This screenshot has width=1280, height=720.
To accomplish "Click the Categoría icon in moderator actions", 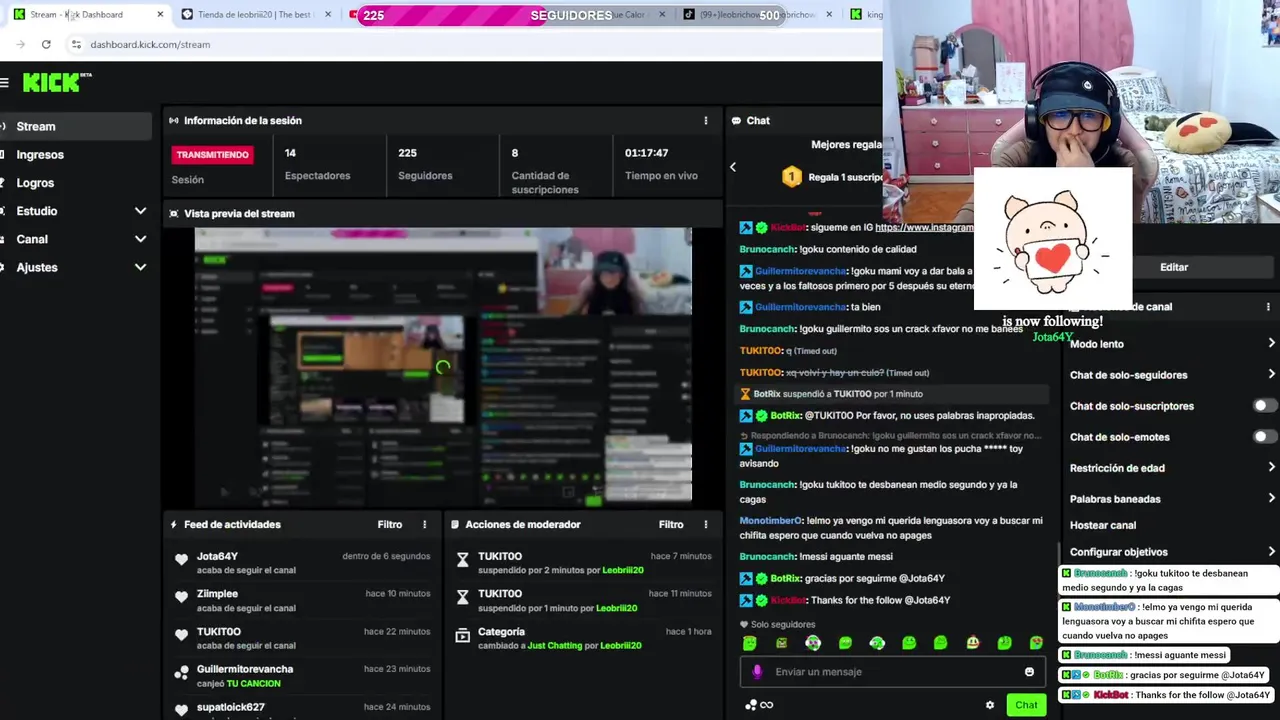I will (462, 635).
